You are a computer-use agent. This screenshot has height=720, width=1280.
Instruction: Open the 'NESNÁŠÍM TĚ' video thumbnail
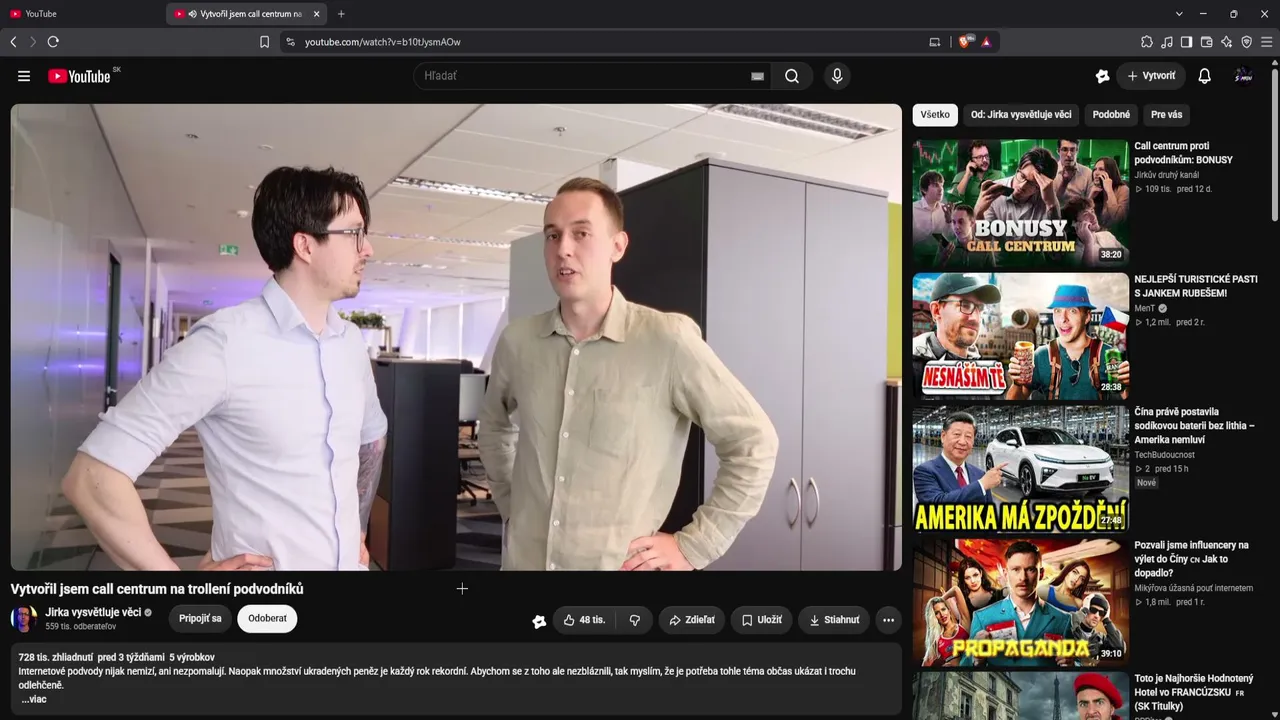(x=1020, y=336)
